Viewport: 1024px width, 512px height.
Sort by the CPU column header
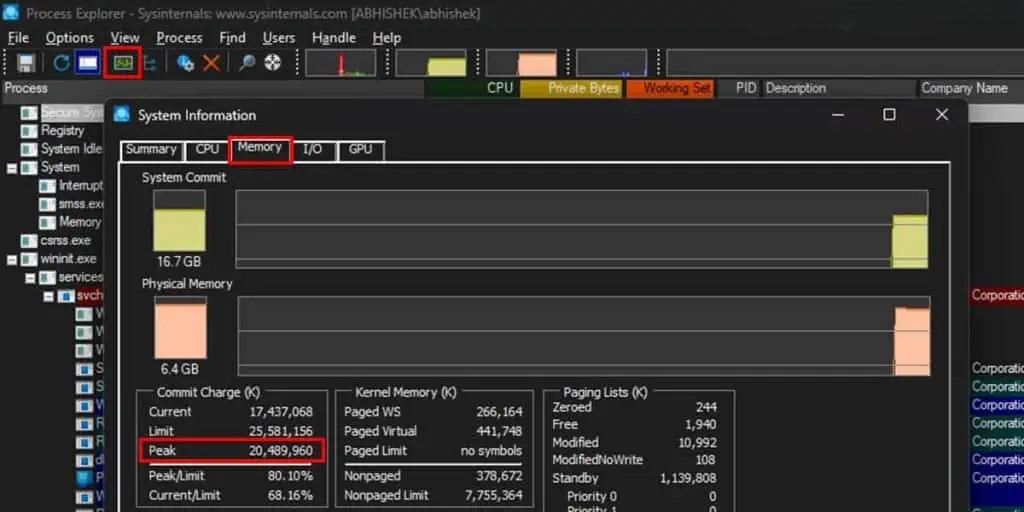pos(472,88)
